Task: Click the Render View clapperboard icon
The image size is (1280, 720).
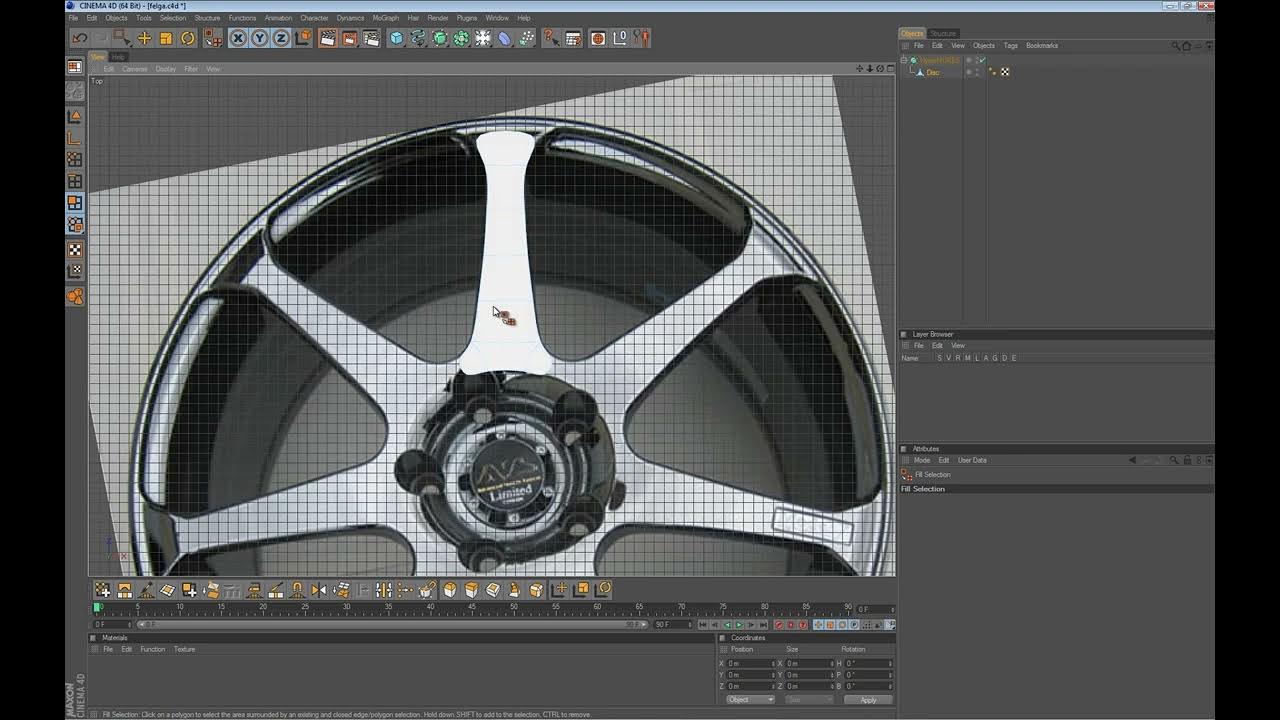Action: click(327, 38)
